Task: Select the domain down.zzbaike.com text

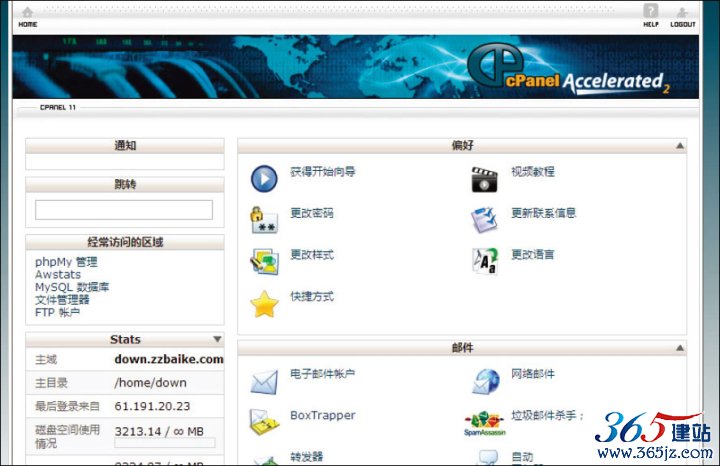Action: click(169, 359)
